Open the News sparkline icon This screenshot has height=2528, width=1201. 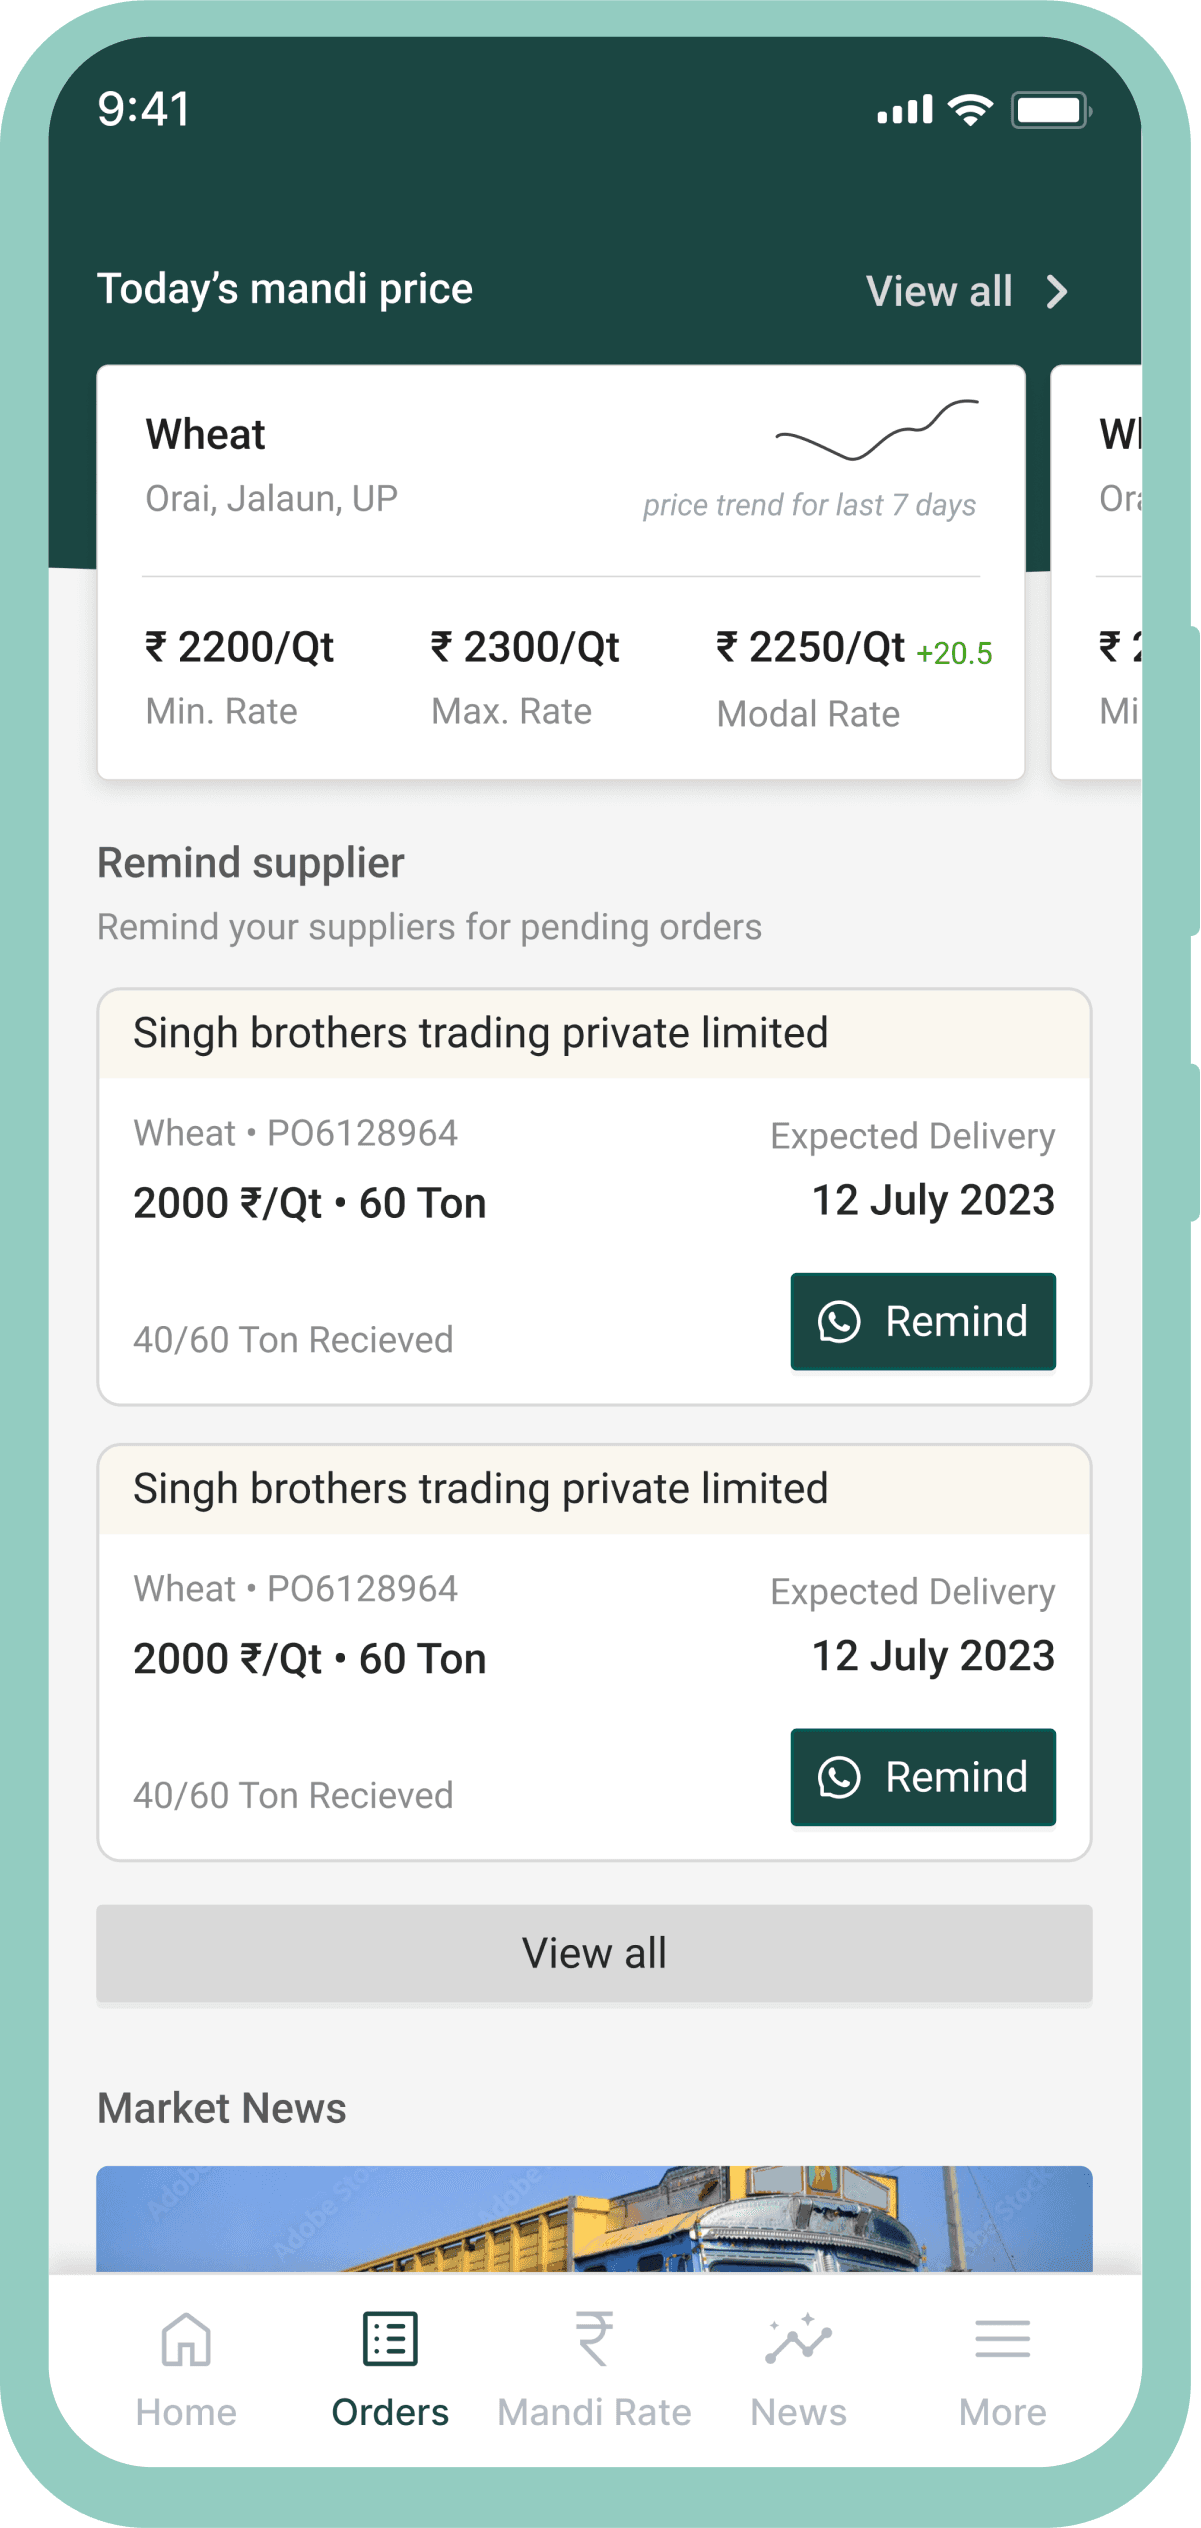click(798, 2339)
